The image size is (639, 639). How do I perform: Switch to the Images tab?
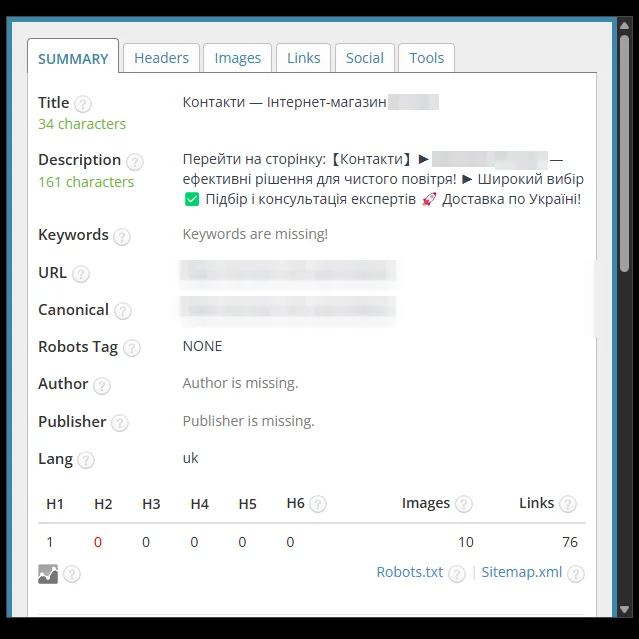[x=238, y=58]
